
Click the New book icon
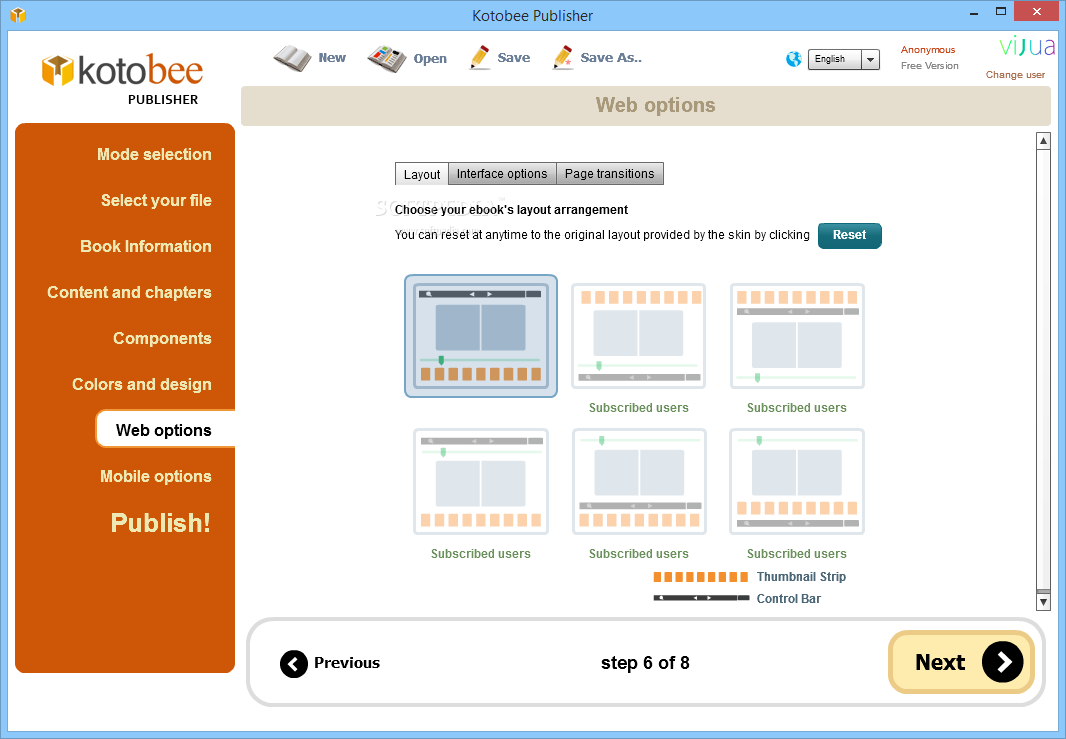pos(292,58)
